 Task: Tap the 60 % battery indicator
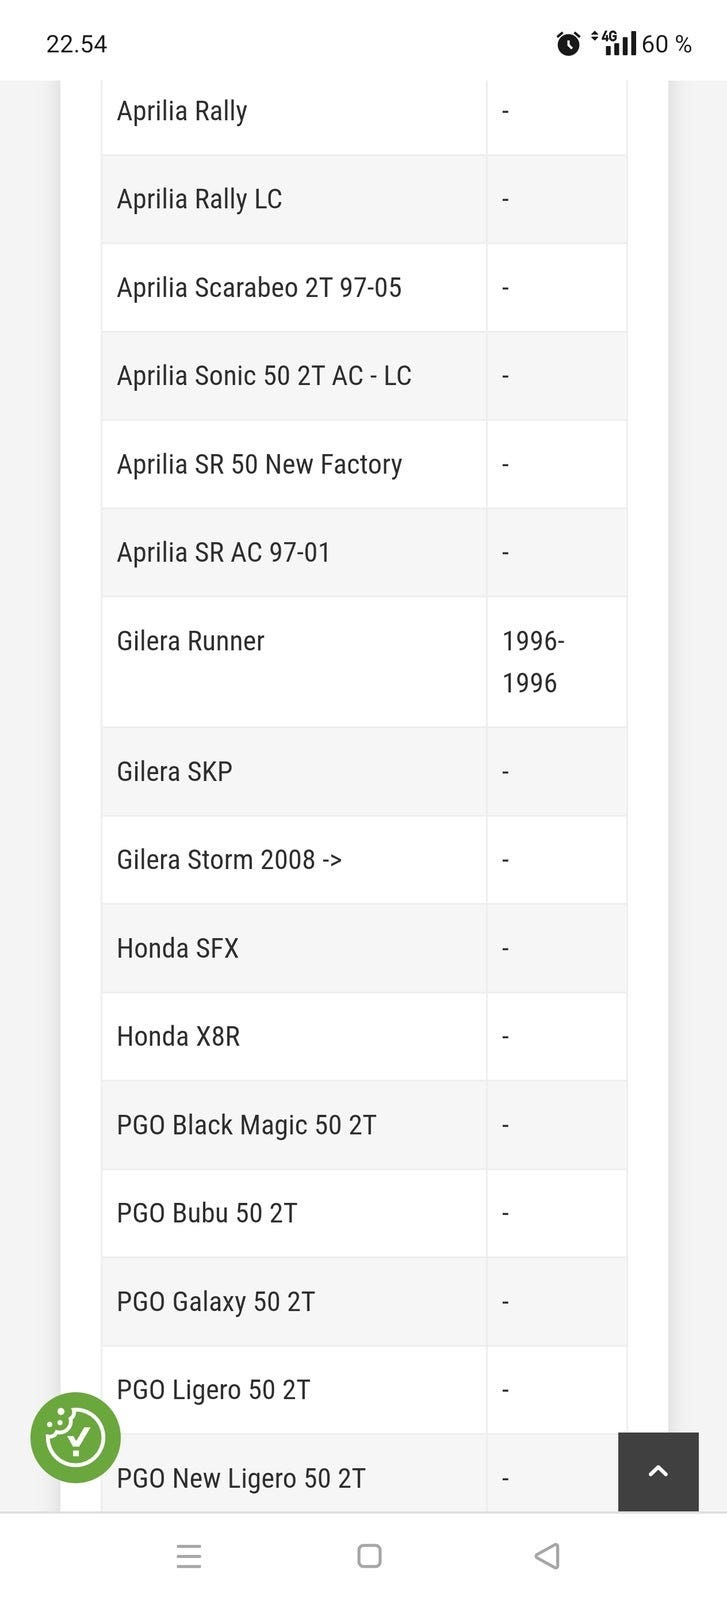click(x=666, y=44)
